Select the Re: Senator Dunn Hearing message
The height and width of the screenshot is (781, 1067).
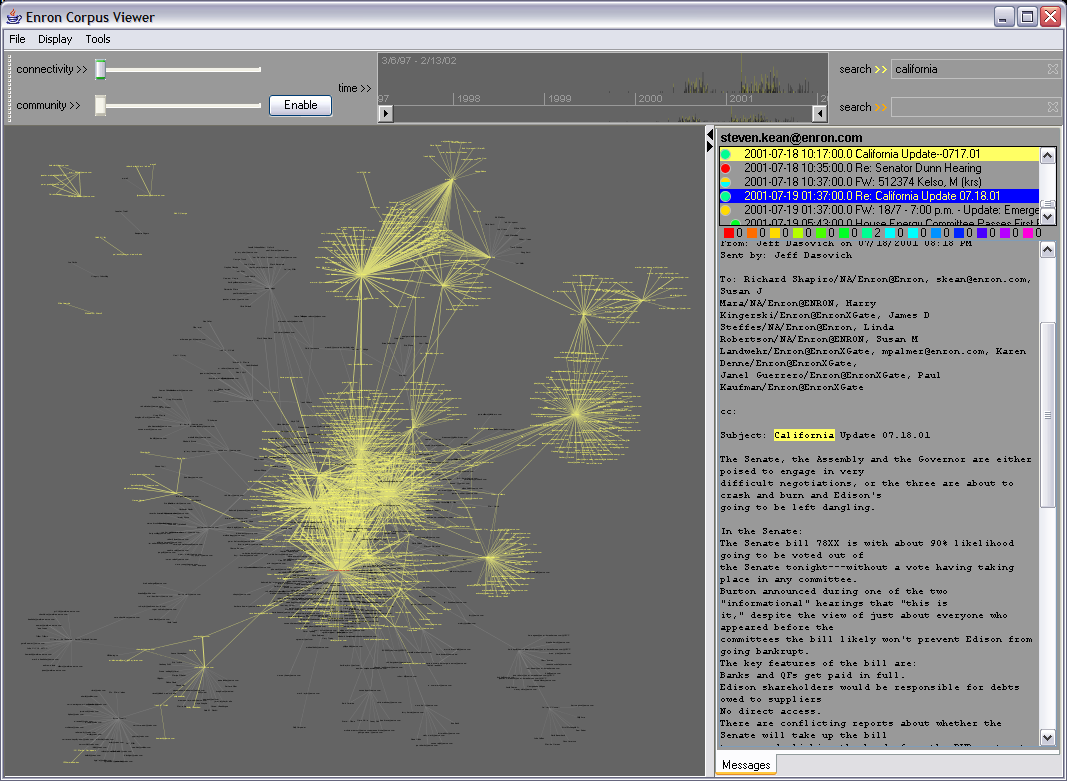[x=880, y=168]
